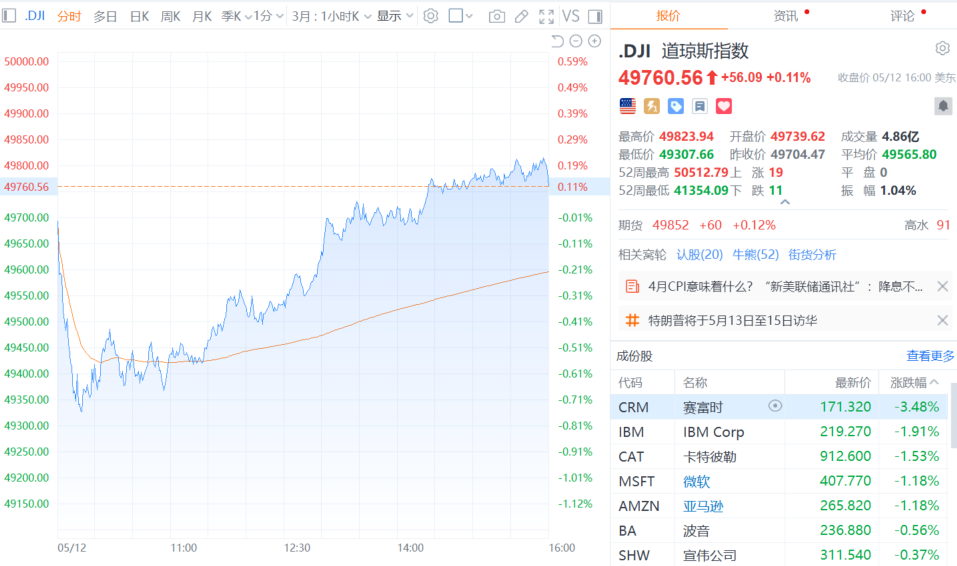
Task: Dismiss the 4月CPI news banner
Action: point(942,286)
